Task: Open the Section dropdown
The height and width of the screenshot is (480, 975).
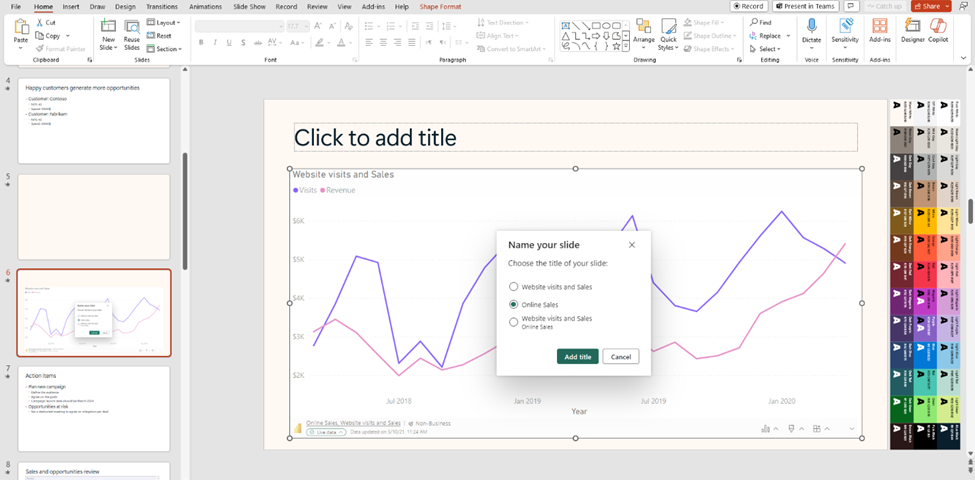Action: tap(180, 49)
